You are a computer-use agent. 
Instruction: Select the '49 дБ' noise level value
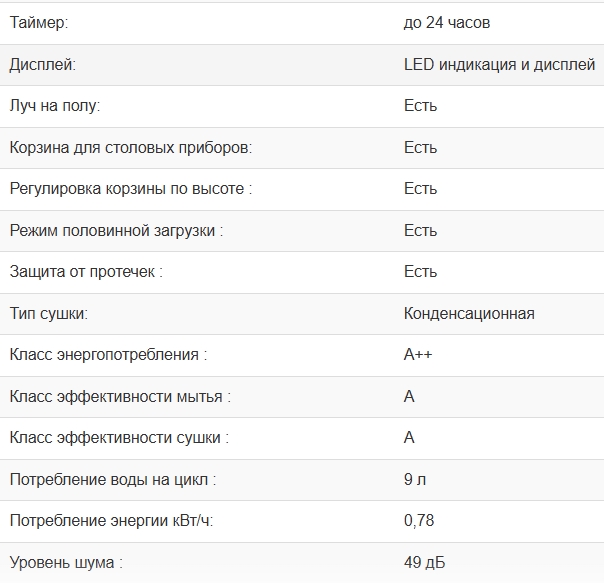point(424,562)
